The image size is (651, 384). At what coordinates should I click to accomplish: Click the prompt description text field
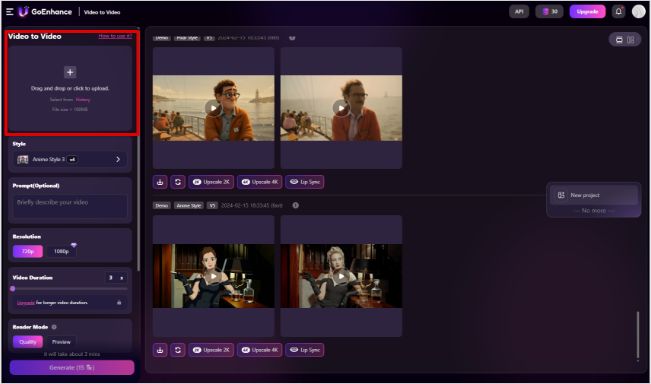[70, 206]
